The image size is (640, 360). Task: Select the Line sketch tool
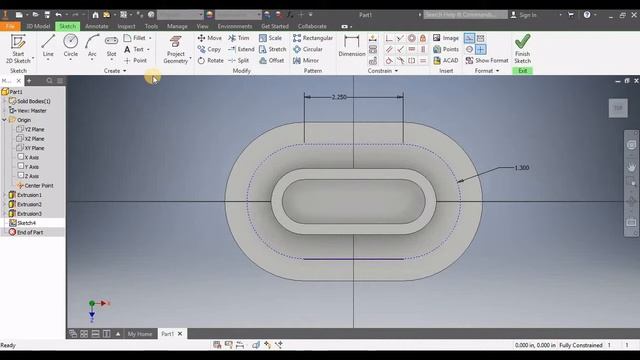pos(48,46)
